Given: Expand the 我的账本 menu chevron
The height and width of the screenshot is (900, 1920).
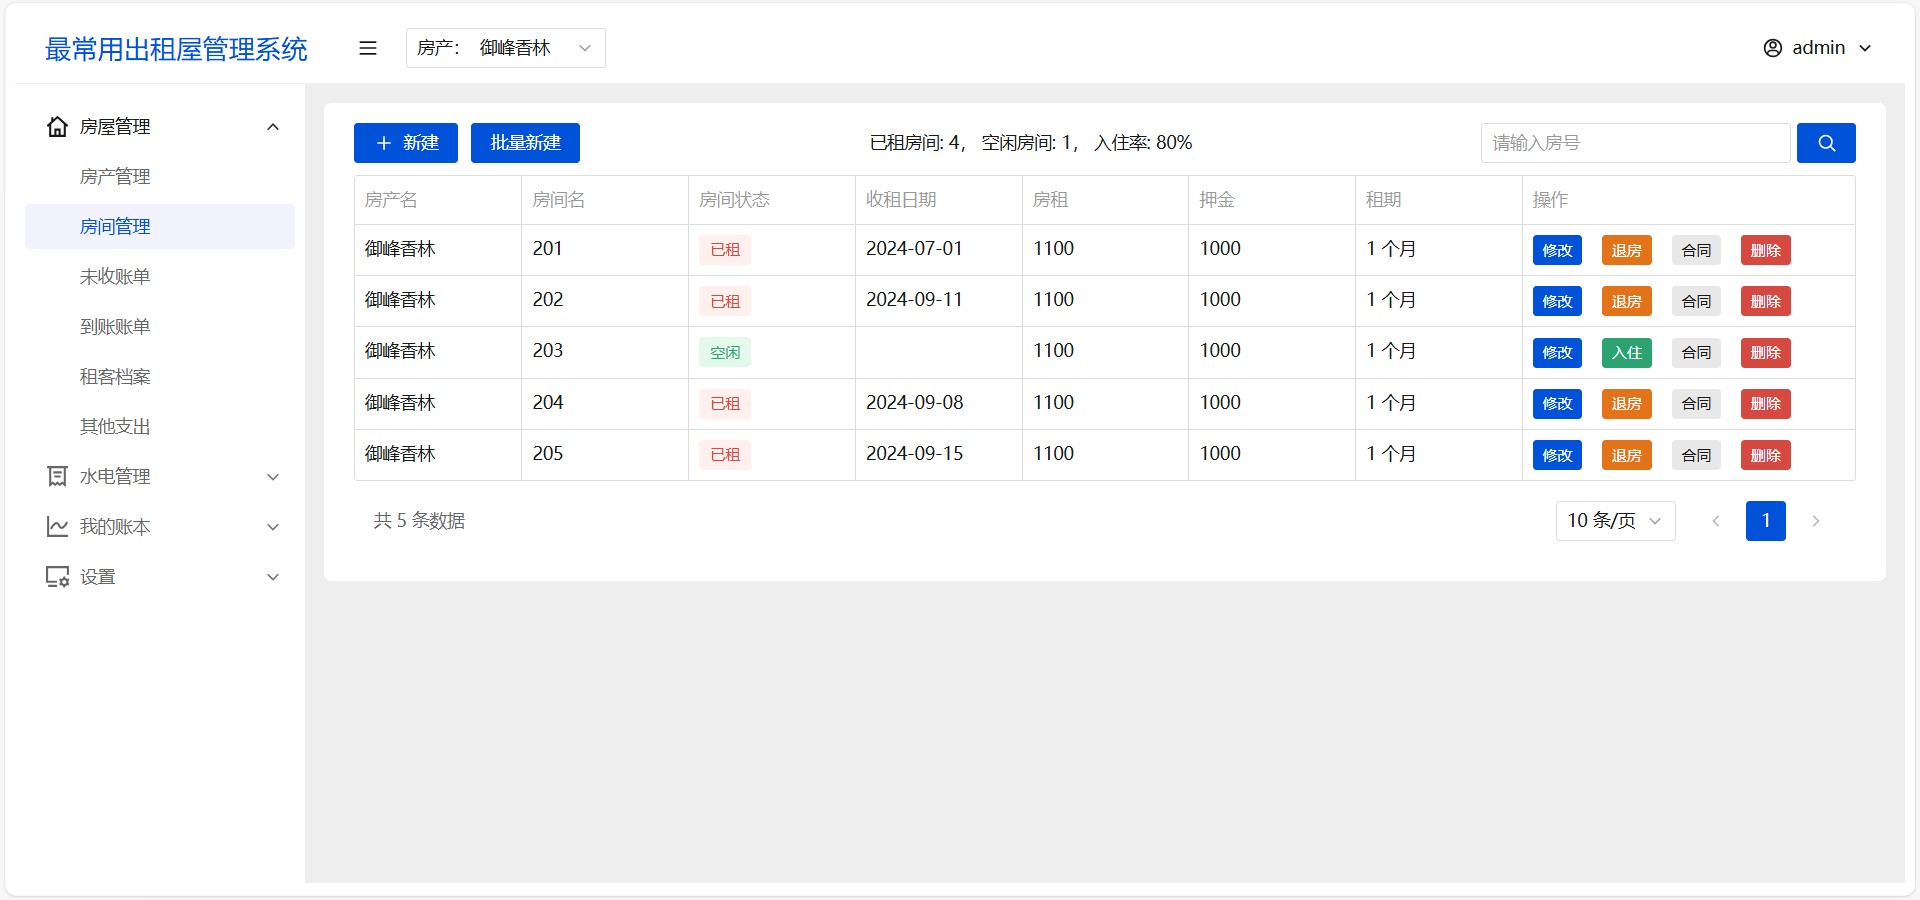Looking at the screenshot, I should (x=273, y=527).
